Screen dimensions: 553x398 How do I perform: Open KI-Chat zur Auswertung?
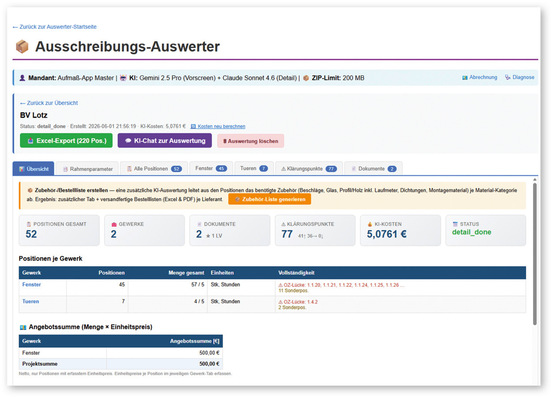coord(165,141)
